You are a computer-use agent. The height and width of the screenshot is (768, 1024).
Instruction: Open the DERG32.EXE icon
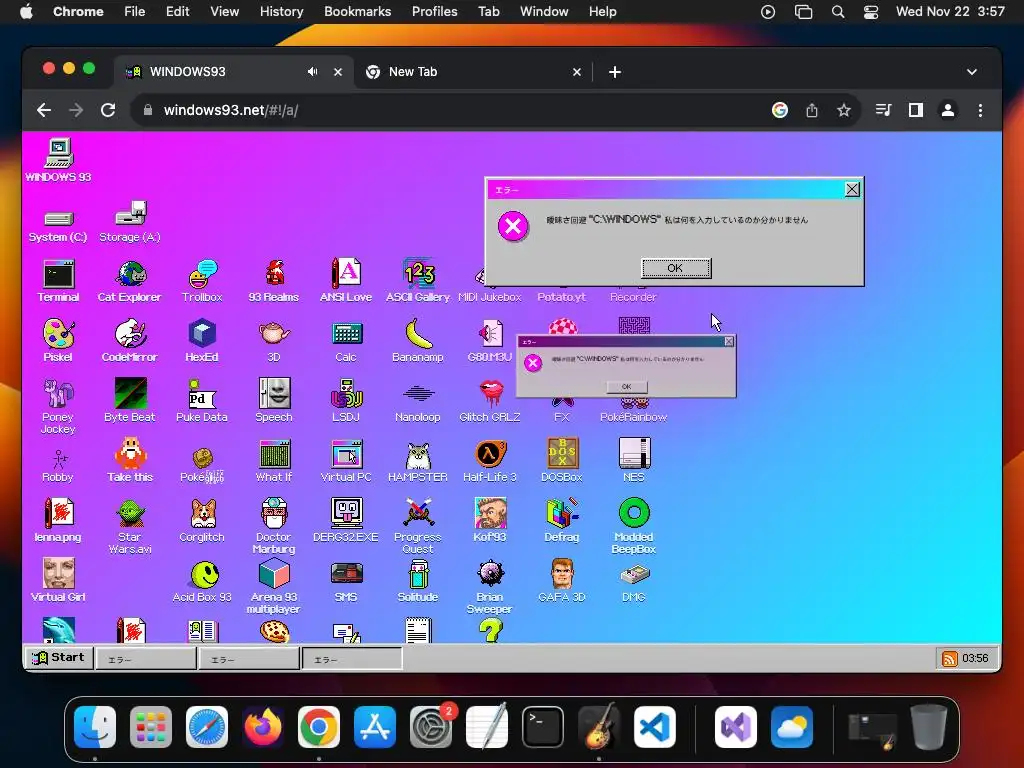[345, 520]
